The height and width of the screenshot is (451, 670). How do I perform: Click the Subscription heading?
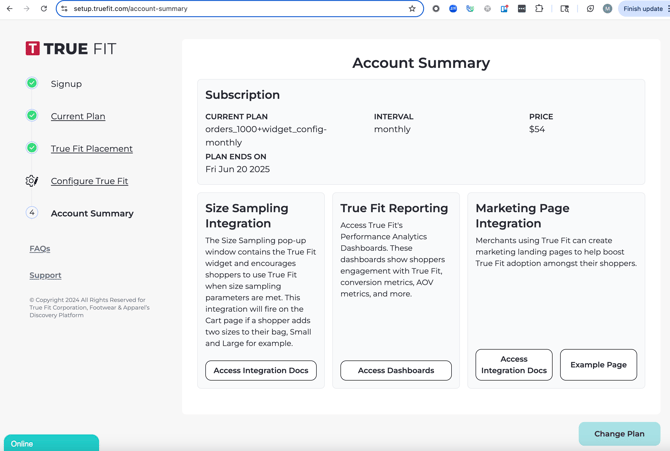click(242, 95)
